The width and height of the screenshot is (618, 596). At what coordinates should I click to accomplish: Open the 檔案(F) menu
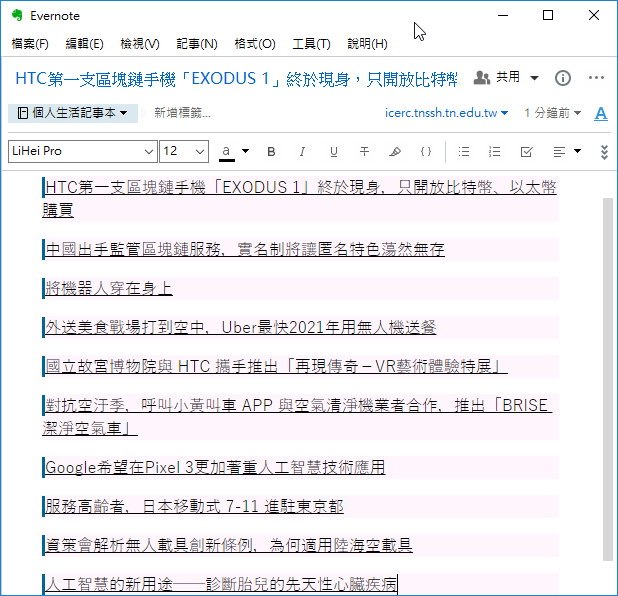click(x=30, y=43)
